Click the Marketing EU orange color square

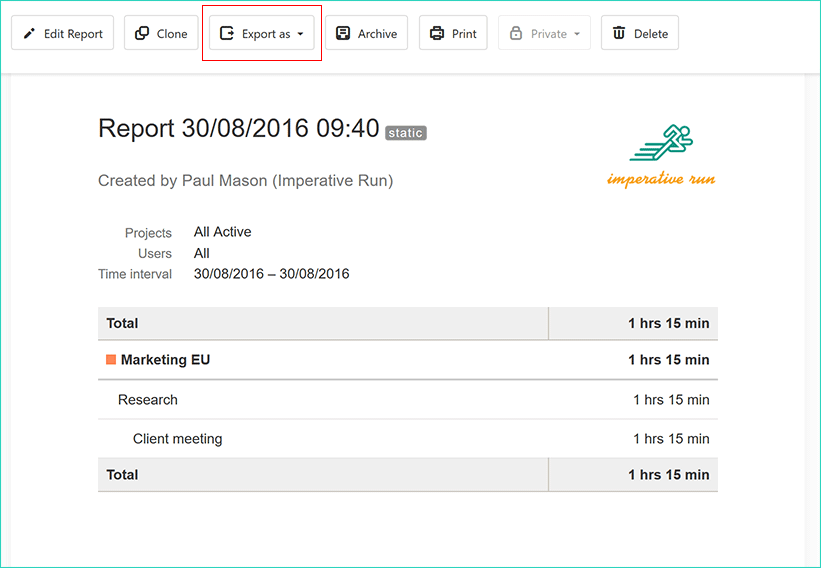click(111, 359)
